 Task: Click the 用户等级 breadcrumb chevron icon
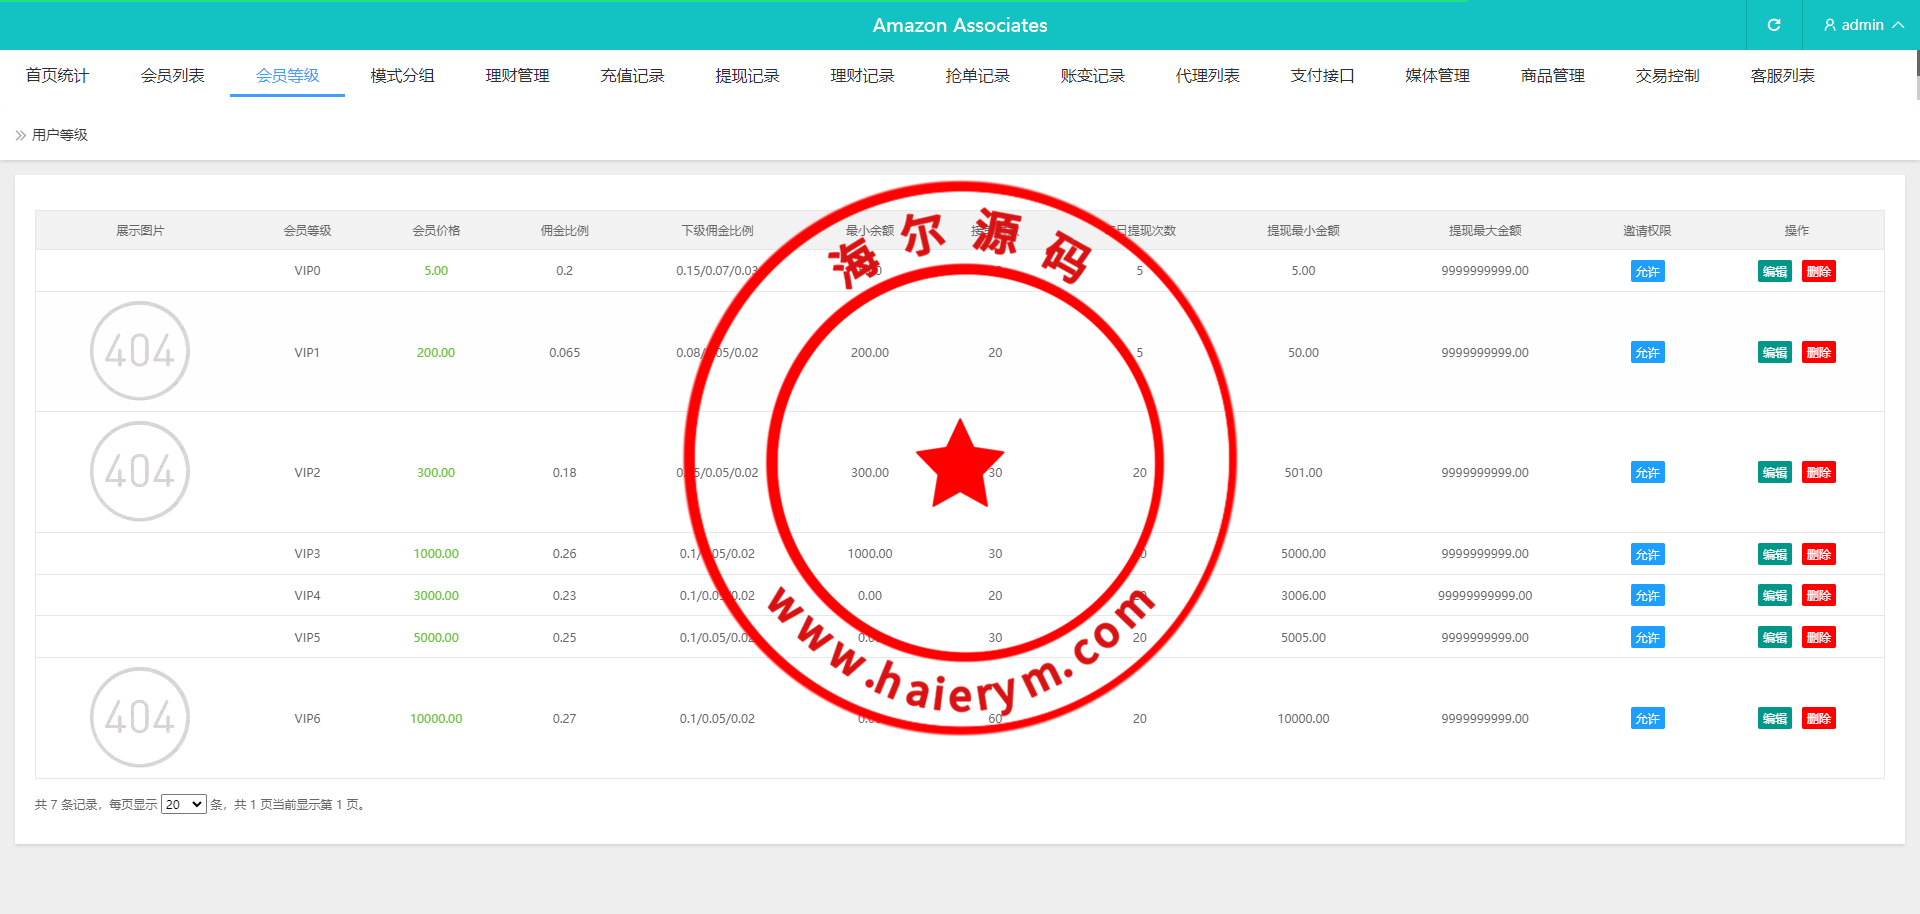coord(21,135)
